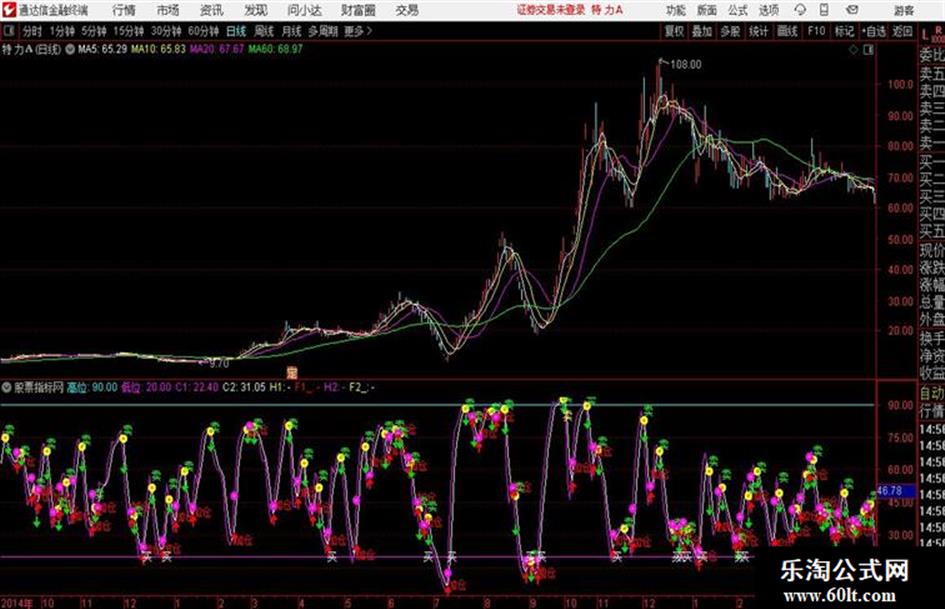
Task: Click the 108.00 high price label
Action: [686, 64]
